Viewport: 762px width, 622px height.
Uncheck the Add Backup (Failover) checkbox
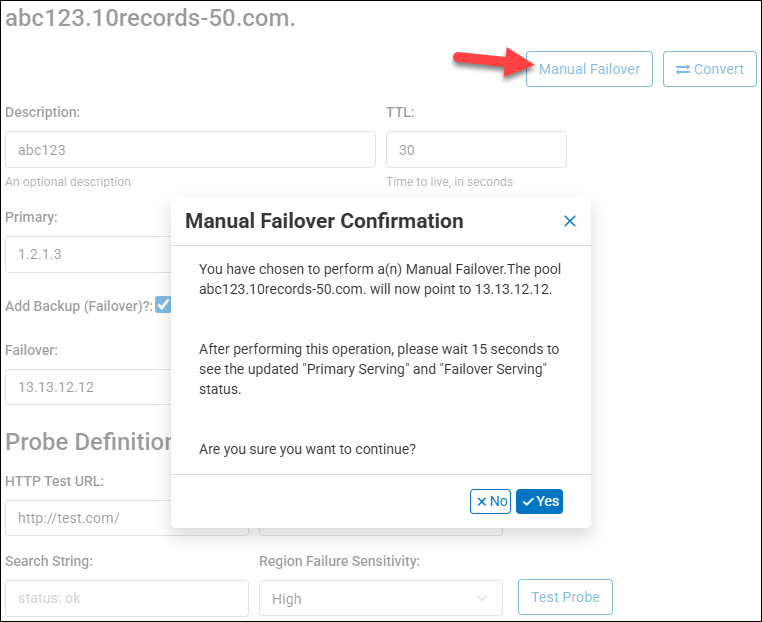point(162,305)
